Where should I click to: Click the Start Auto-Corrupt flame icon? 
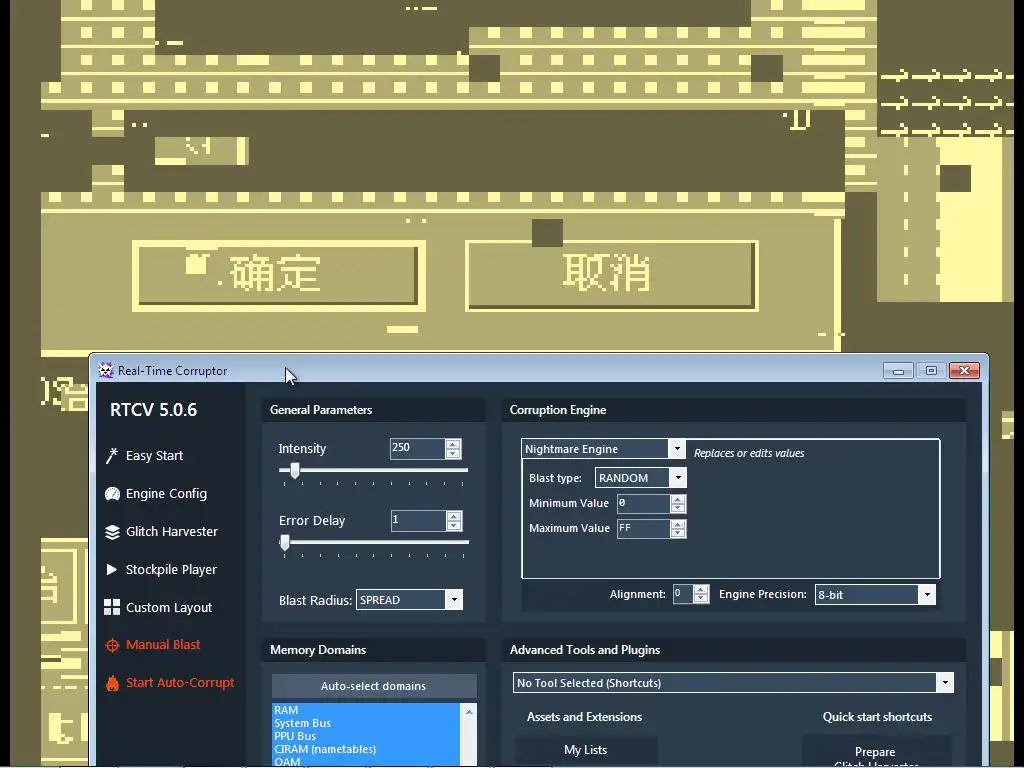112,683
